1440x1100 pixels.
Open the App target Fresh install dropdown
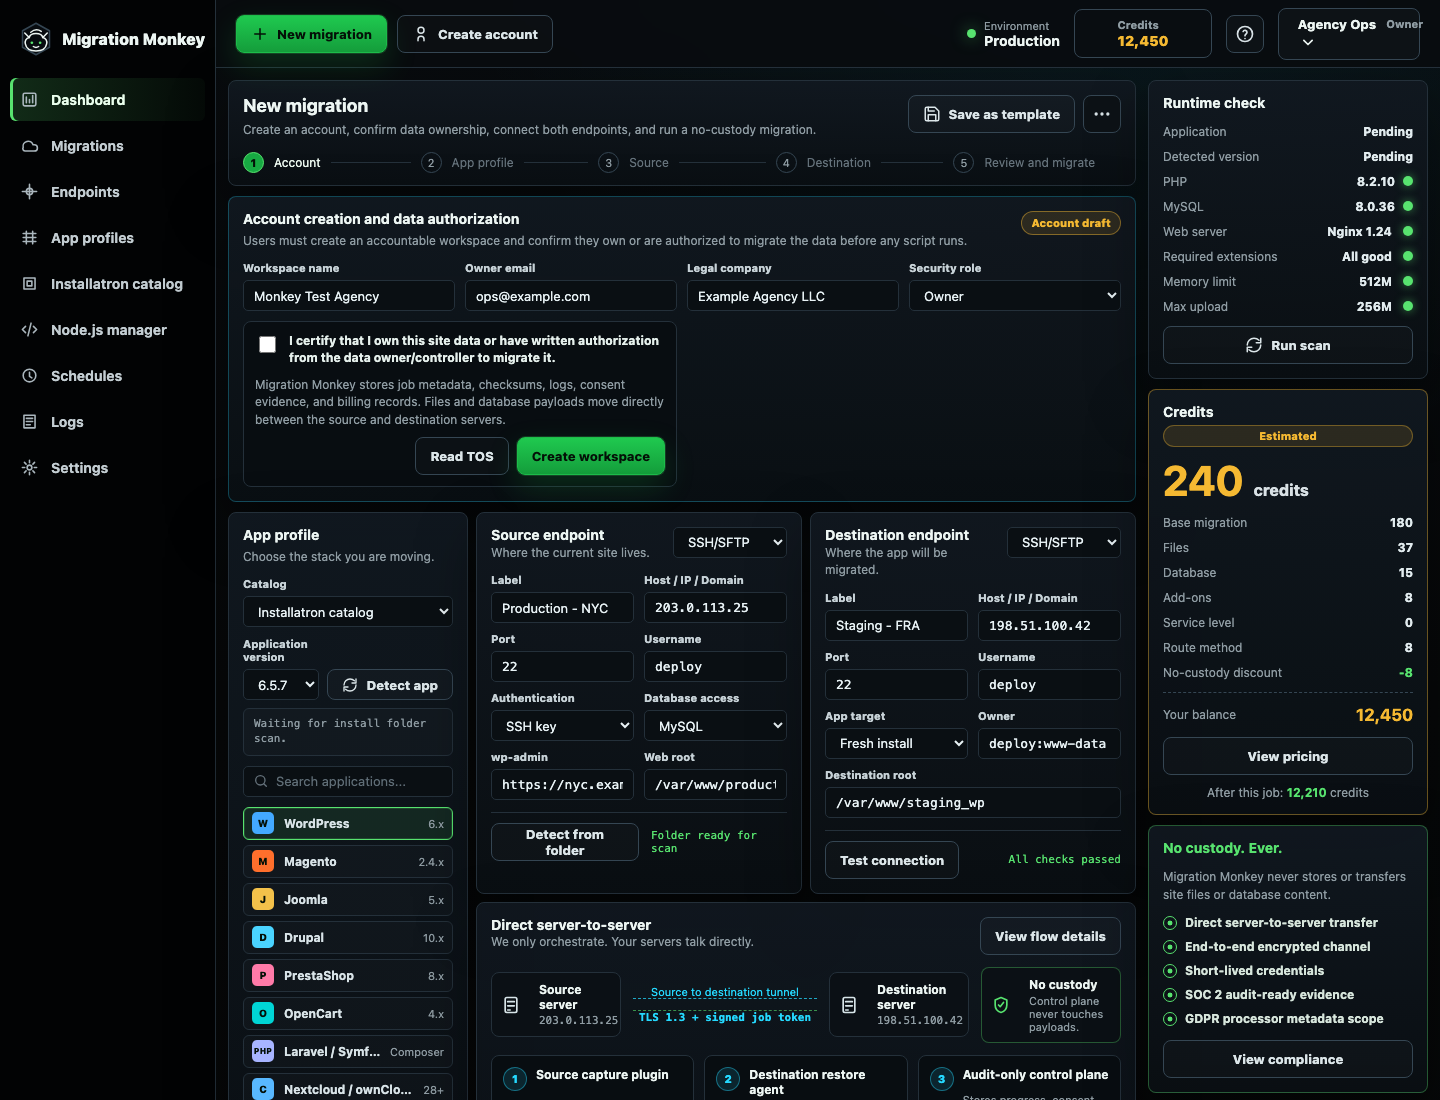(896, 743)
